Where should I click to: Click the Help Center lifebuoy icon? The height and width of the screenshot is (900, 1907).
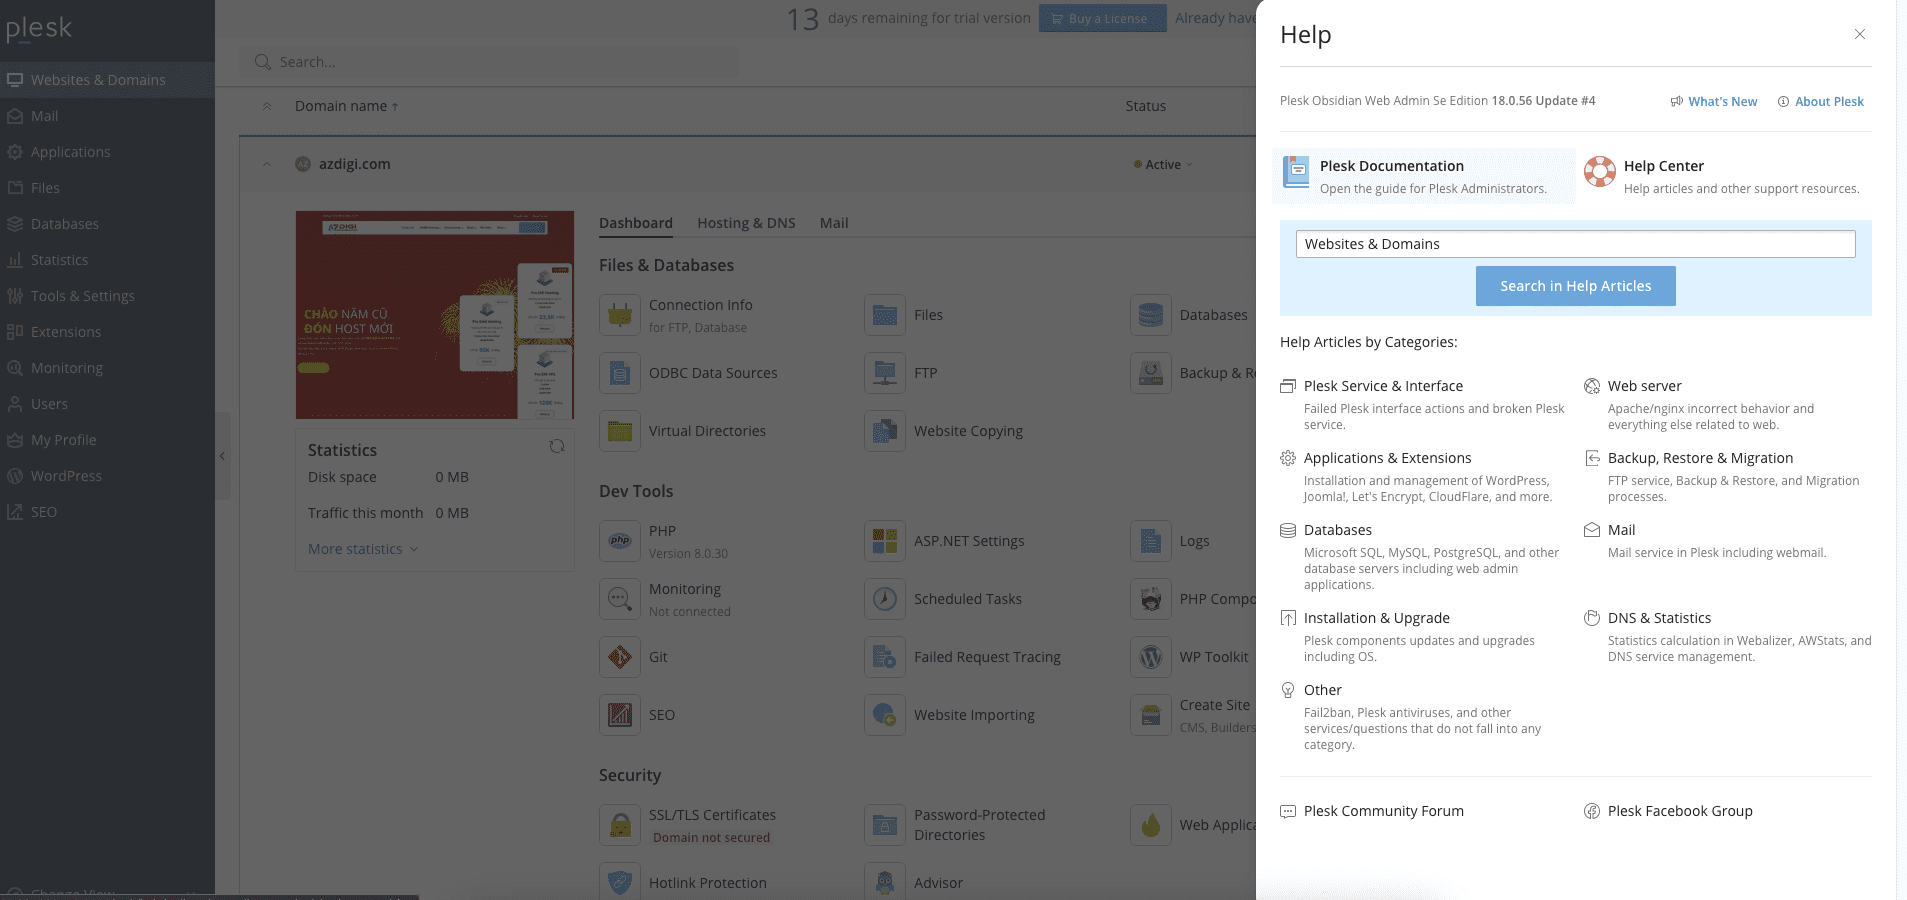(x=1600, y=172)
